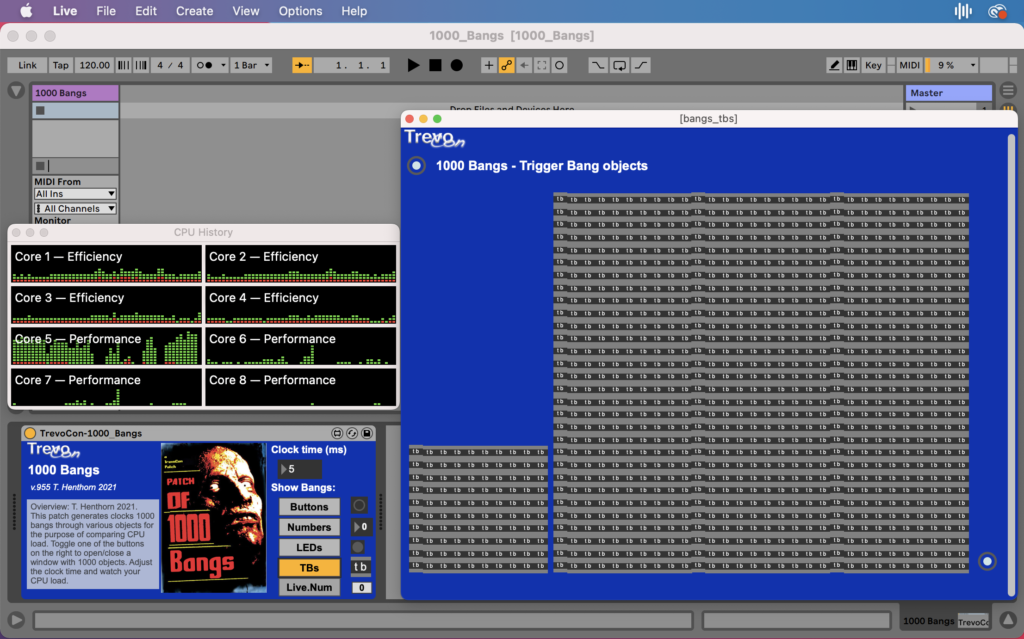
Task: Click the device hot-swap icon
Action: point(352,433)
